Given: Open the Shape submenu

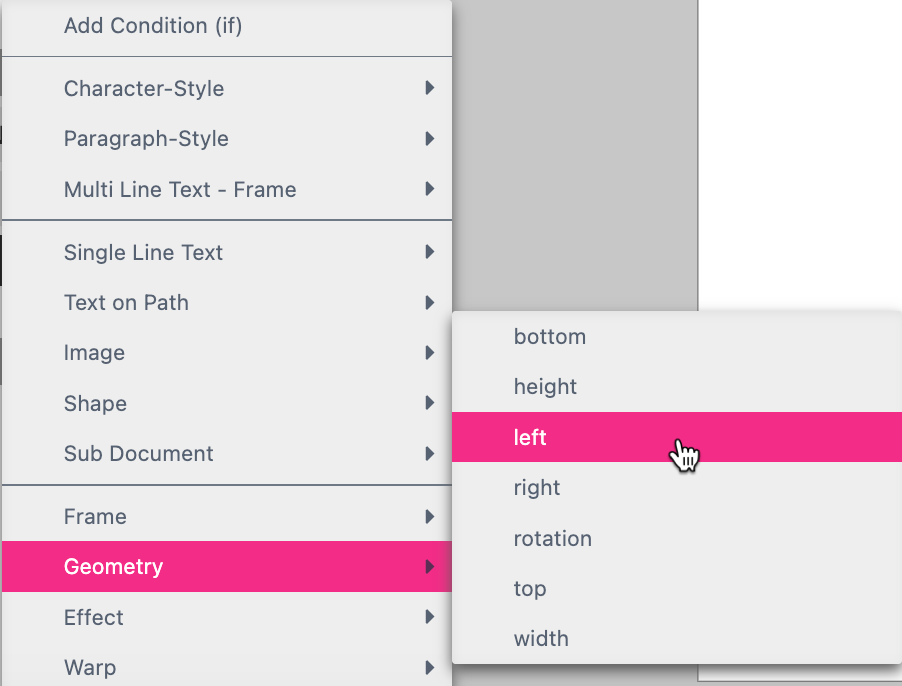Looking at the screenshot, I should pos(227,403).
